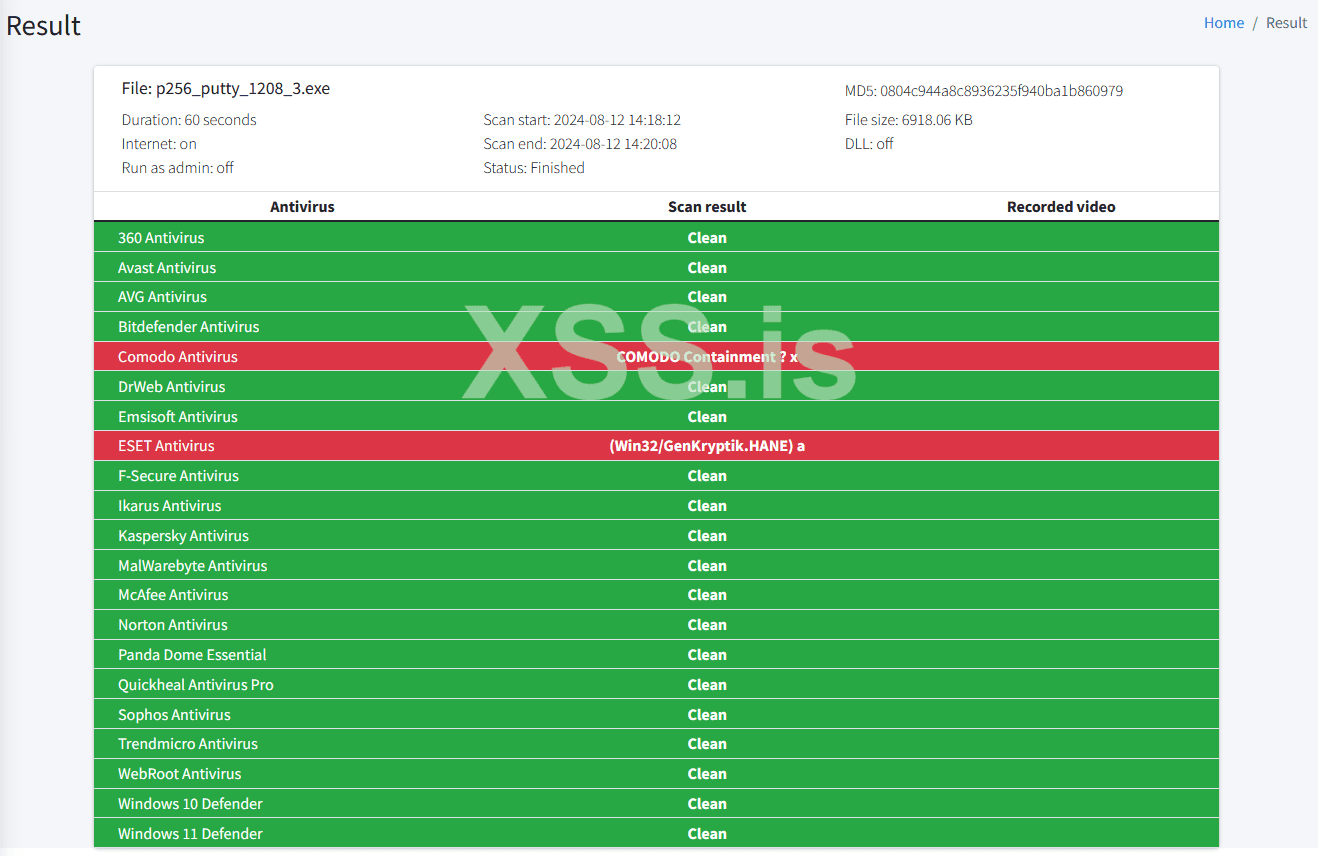Click the Clean result for 360 Antivirus
Image resolution: width=1318 pixels, height=856 pixels.
coord(707,238)
